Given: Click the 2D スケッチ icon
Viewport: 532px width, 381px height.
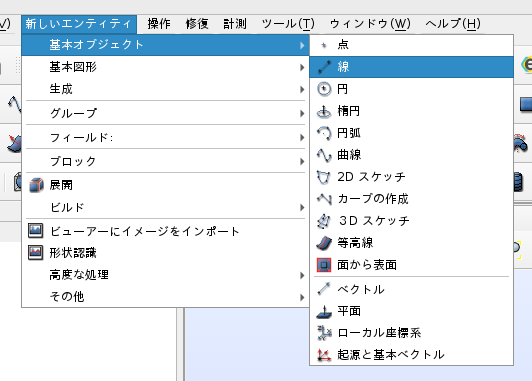Looking at the screenshot, I should click(323, 177).
